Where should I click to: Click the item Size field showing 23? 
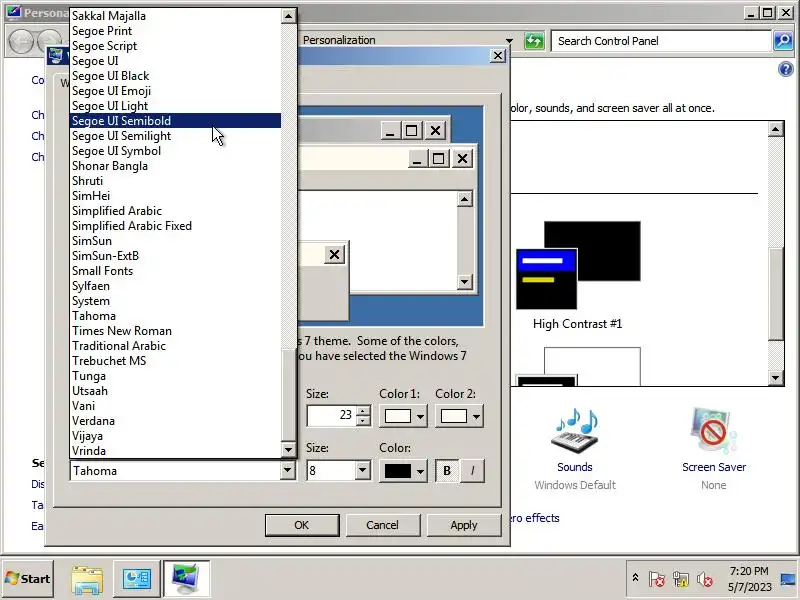click(332, 416)
